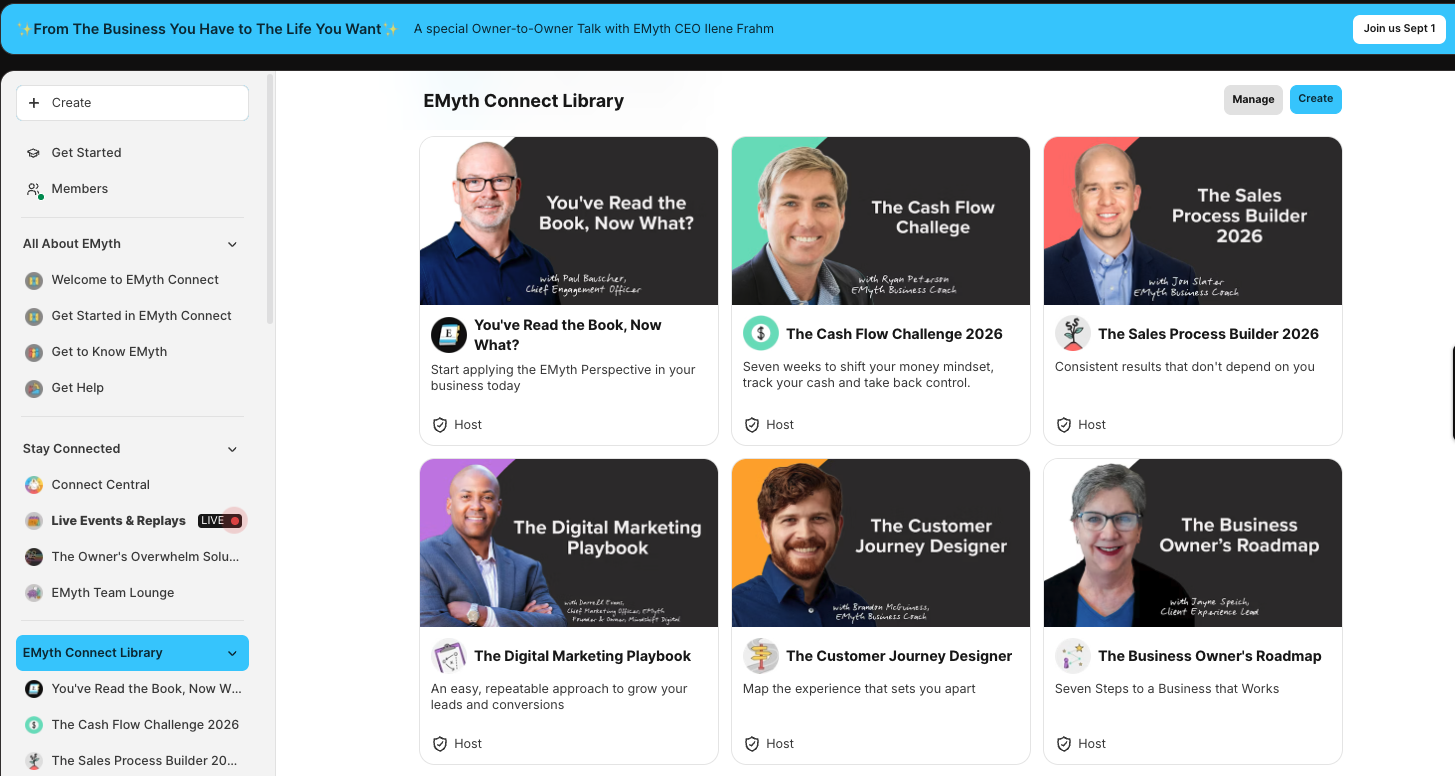Click The Business Owner's Roadmap cover image
This screenshot has width=1455, height=776.
click(x=1193, y=543)
